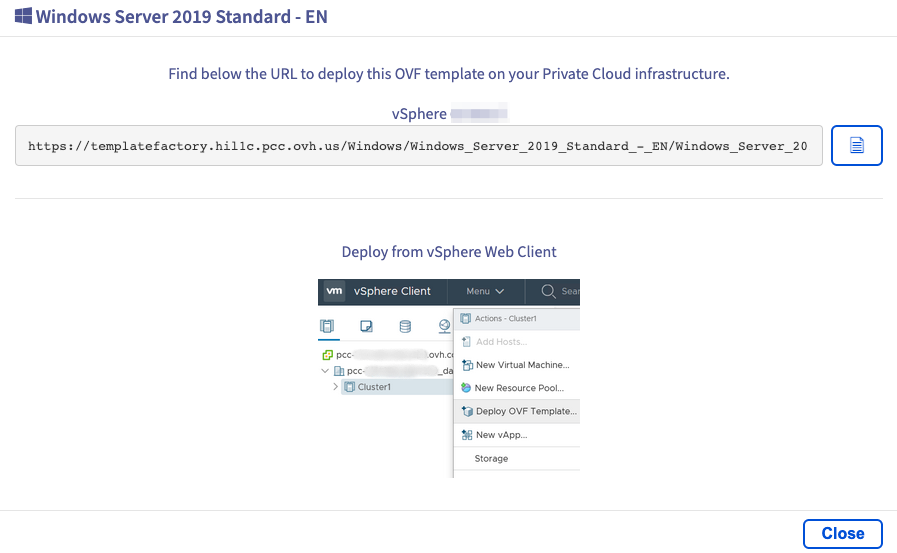This screenshot has height=553, width=897.
Task: Click the 'Find below the URL' instruction text
Action: [x=449, y=74]
